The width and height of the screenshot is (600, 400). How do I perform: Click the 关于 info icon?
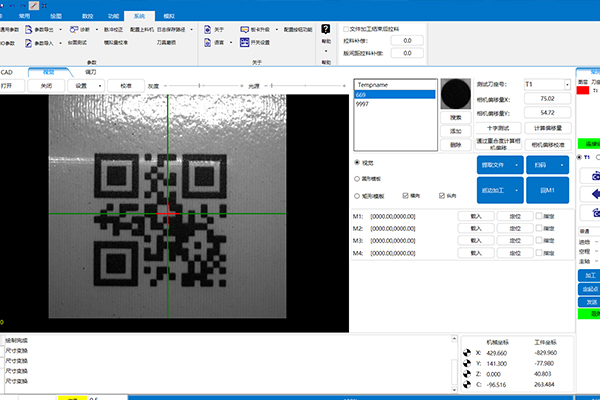tap(207, 31)
